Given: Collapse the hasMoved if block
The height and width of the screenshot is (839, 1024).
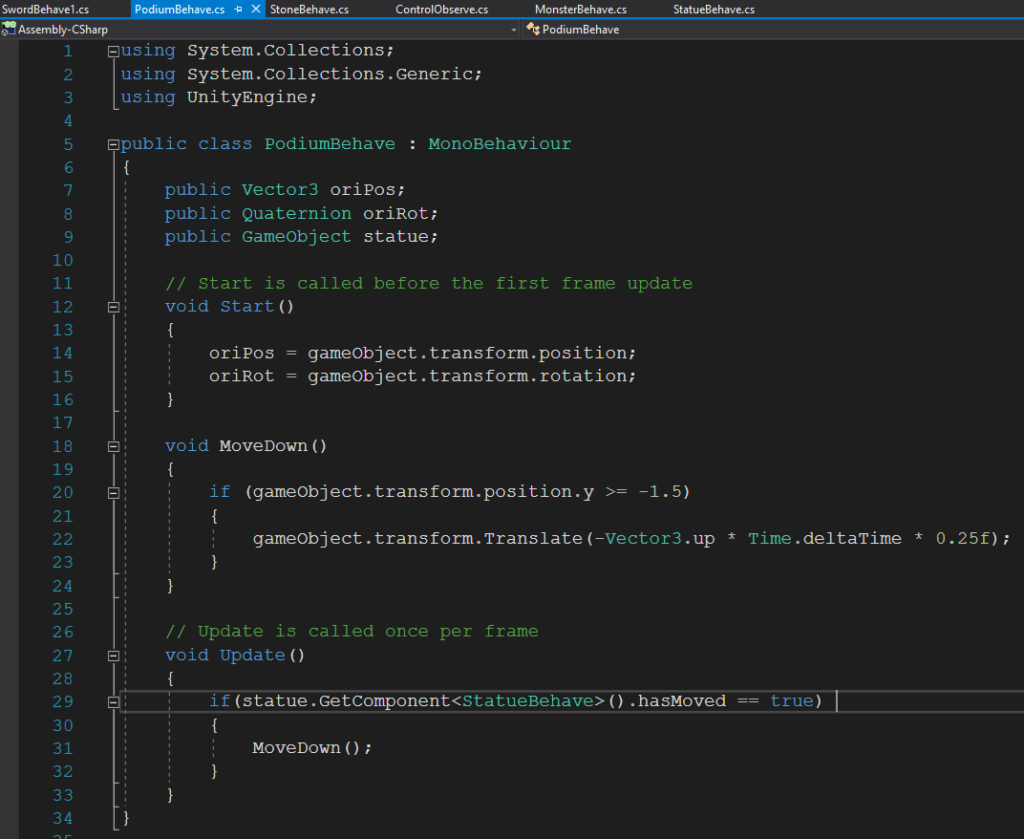Looking at the screenshot, I should pos(113,702).
